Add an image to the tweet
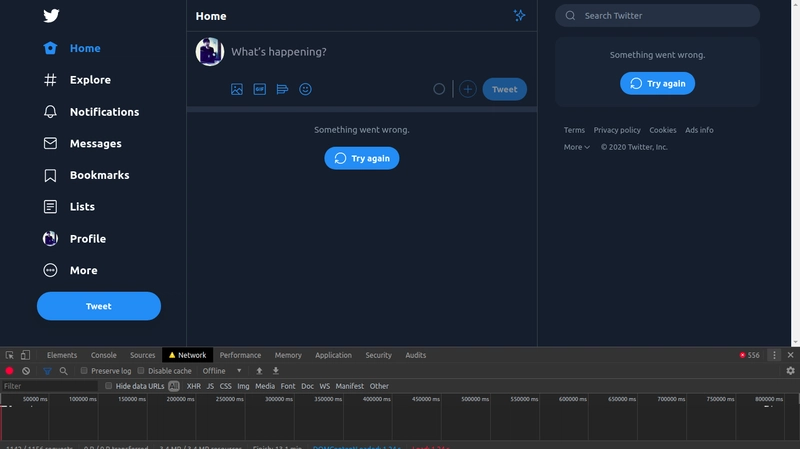The height and width of the screenshot is (449, 800). coord(237,89)
